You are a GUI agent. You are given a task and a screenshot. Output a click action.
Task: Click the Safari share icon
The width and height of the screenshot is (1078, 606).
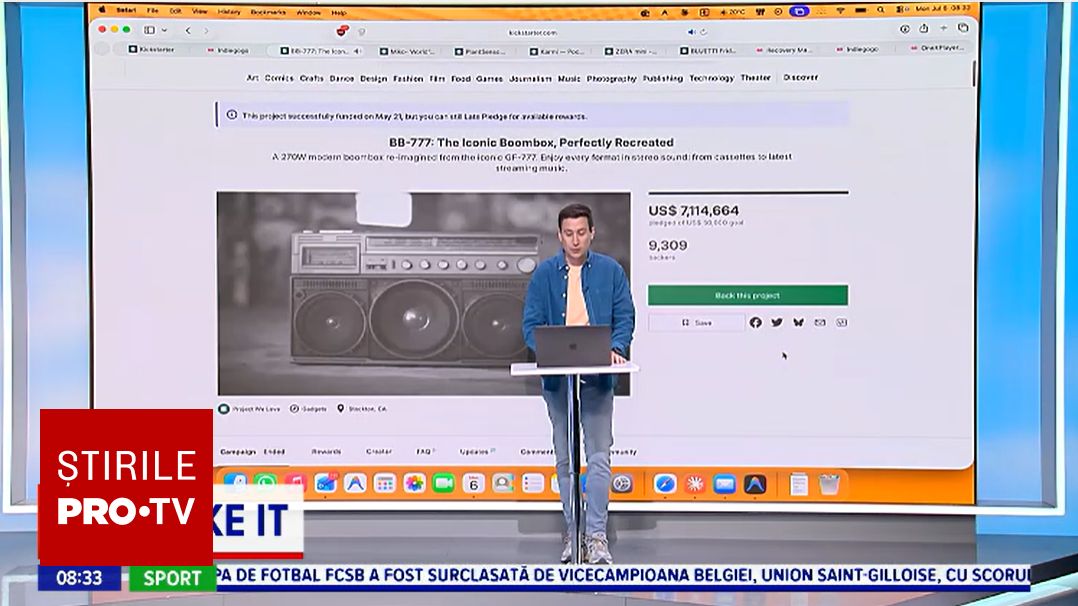(924, 28)
